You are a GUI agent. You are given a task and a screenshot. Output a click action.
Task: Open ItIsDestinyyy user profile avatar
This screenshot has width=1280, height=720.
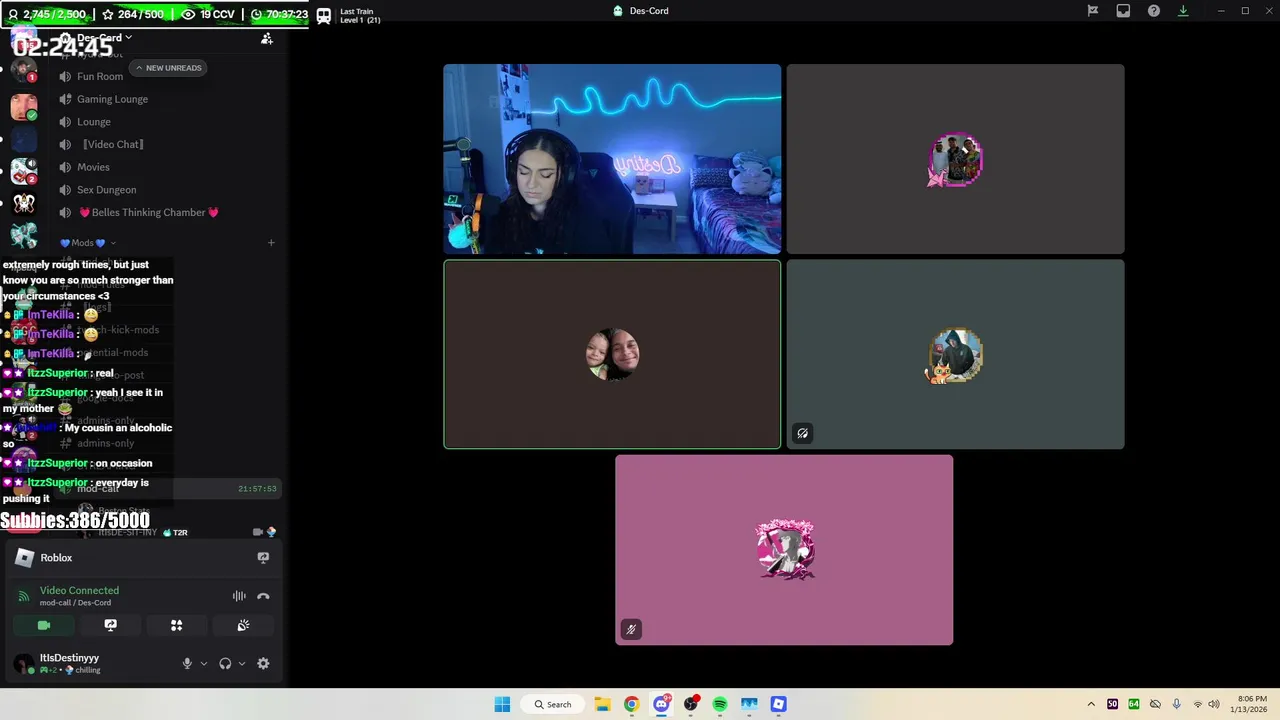click(23, 663)
